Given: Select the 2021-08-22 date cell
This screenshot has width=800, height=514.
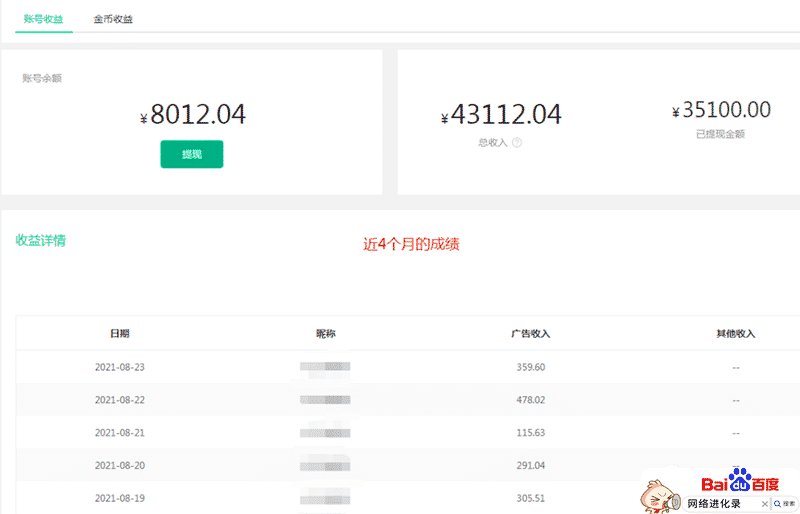Looking at the screenshot, I should [119, 400].
